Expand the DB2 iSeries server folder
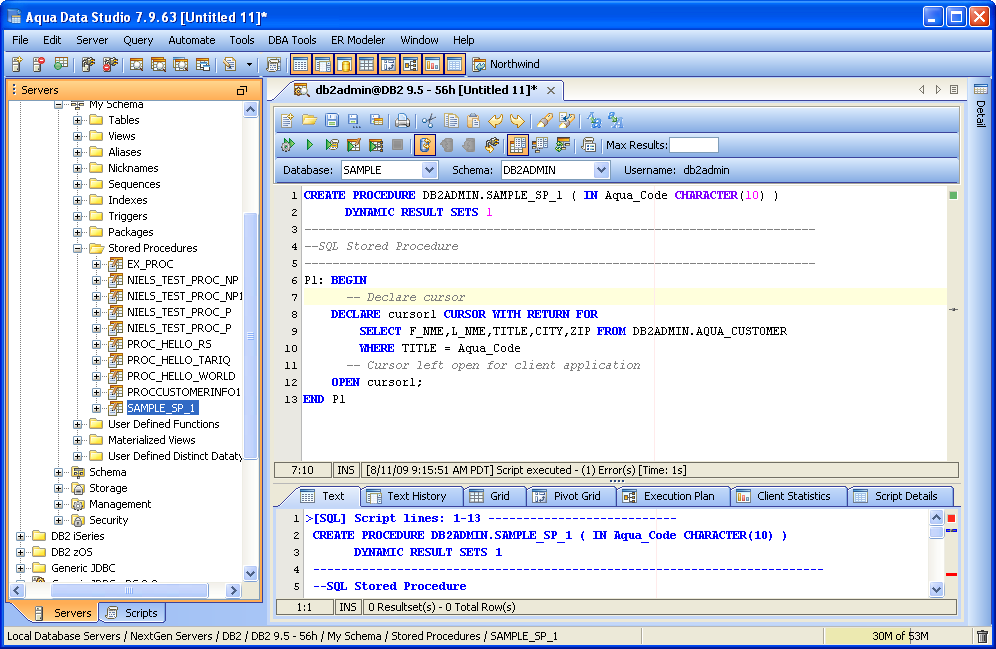 click(x=20, y=536)
